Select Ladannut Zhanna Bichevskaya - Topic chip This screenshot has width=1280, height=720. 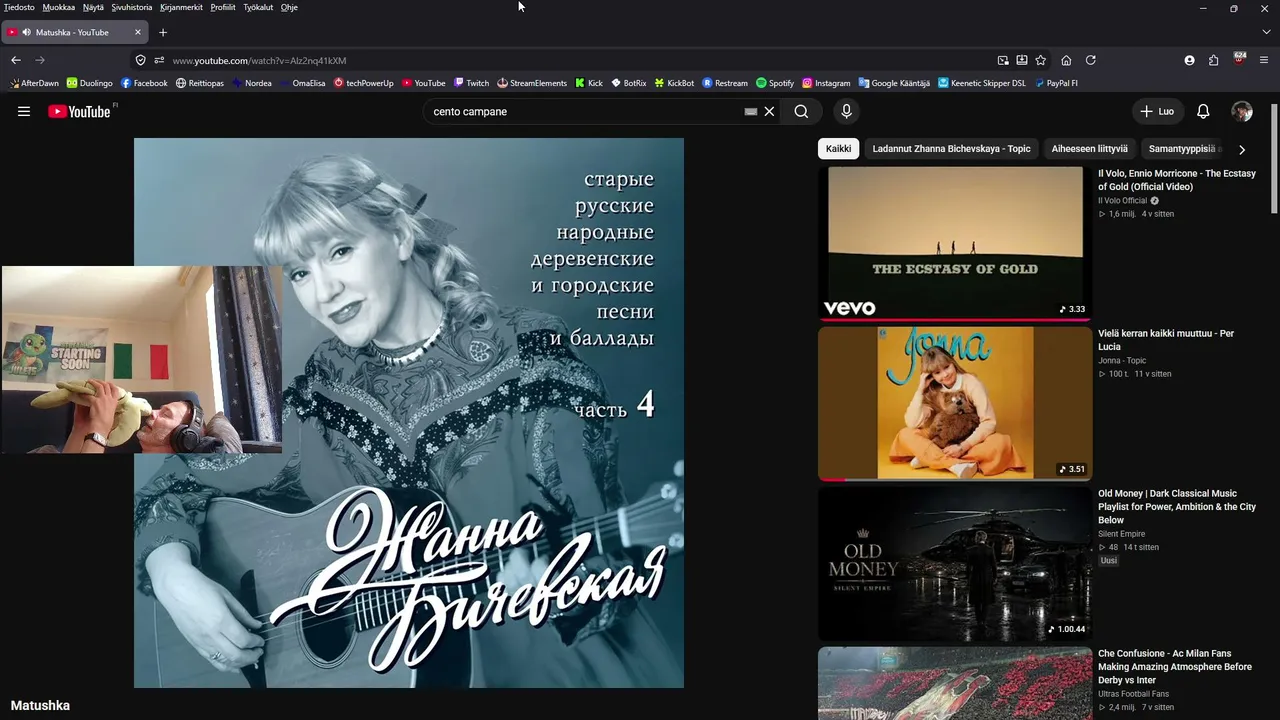coord(951,149)
